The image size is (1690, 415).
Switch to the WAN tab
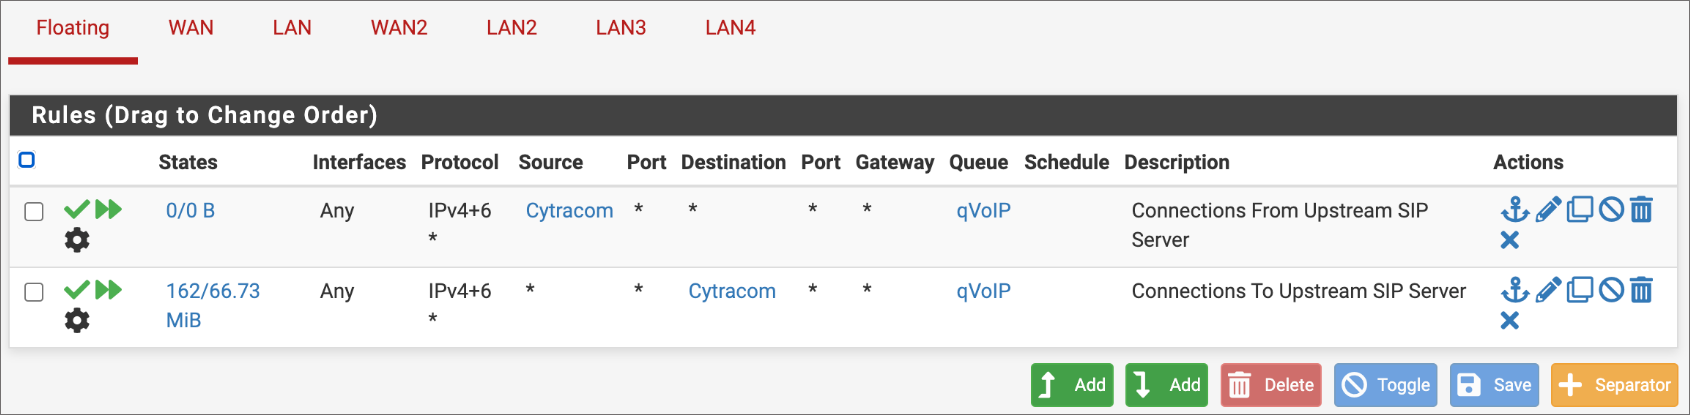click(x=191, y=28)
